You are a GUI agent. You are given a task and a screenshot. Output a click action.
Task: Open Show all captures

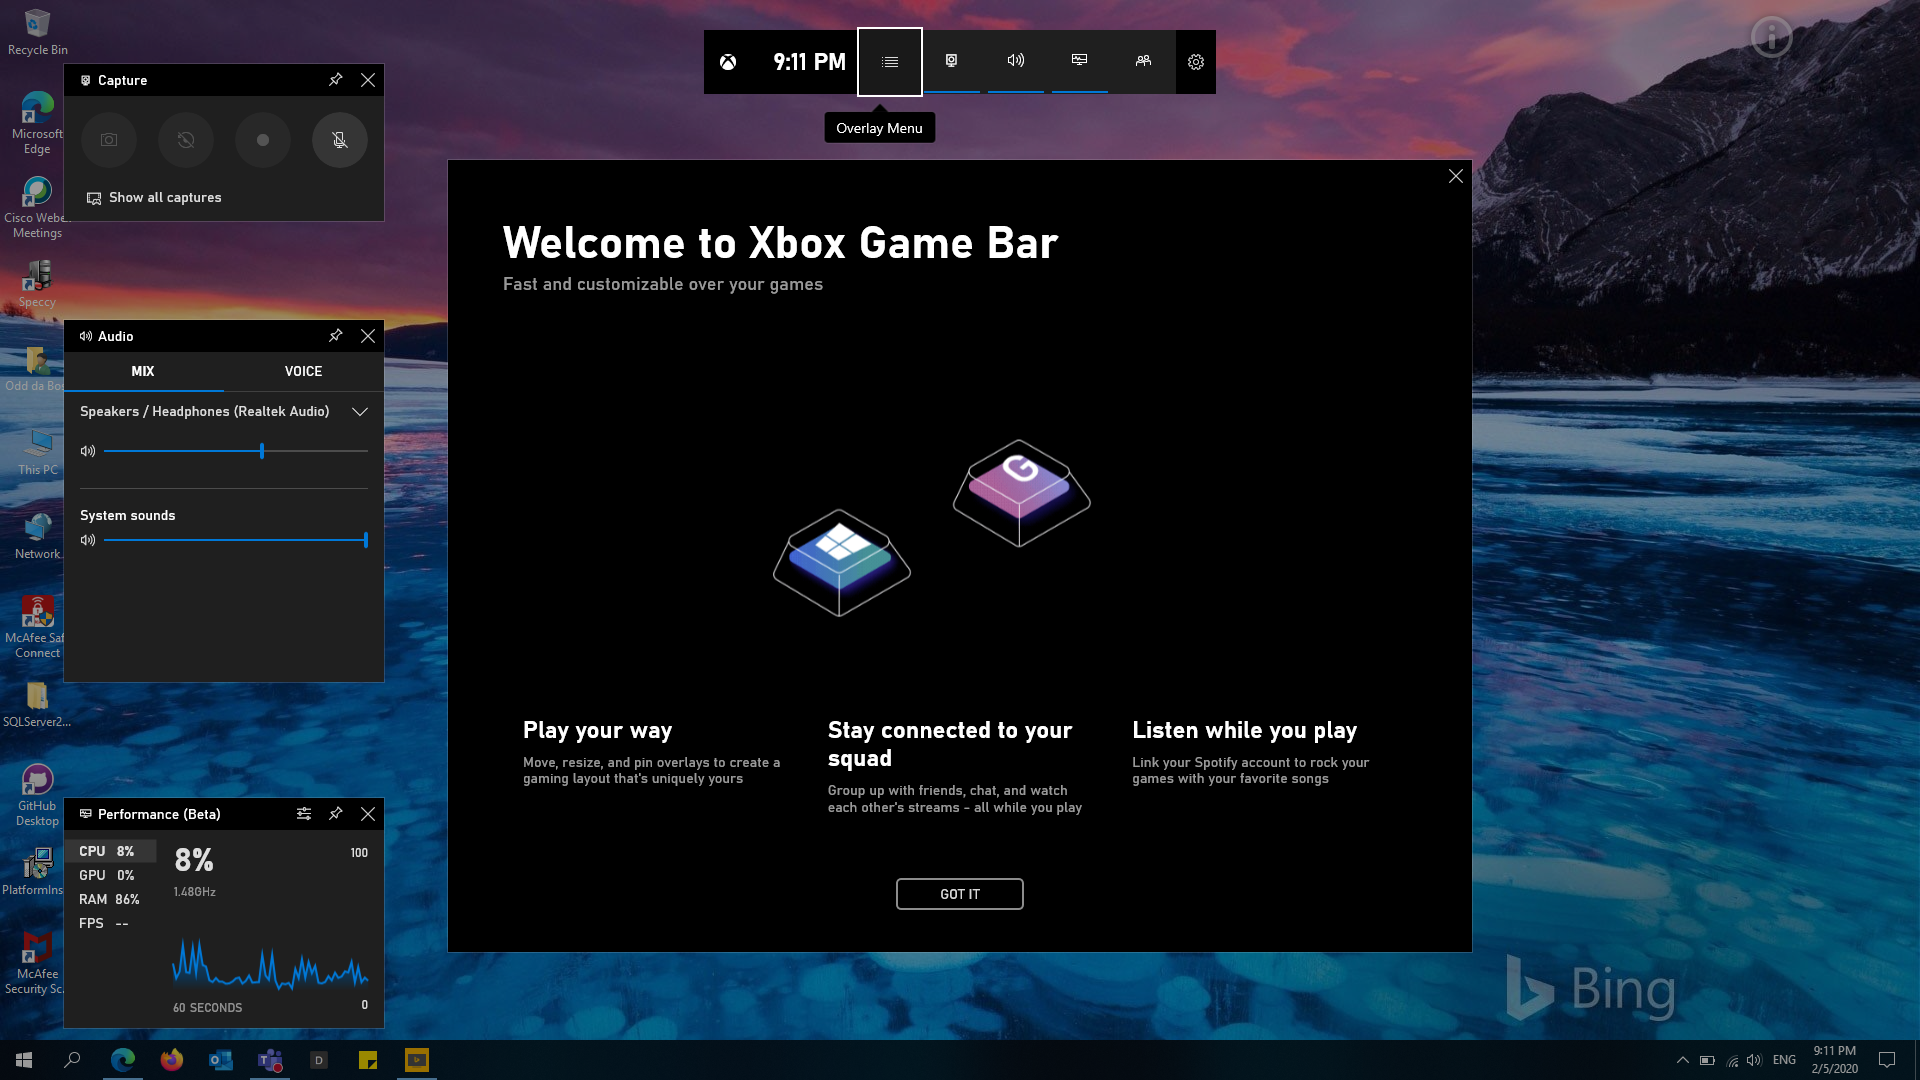click(x=154, y=198)
